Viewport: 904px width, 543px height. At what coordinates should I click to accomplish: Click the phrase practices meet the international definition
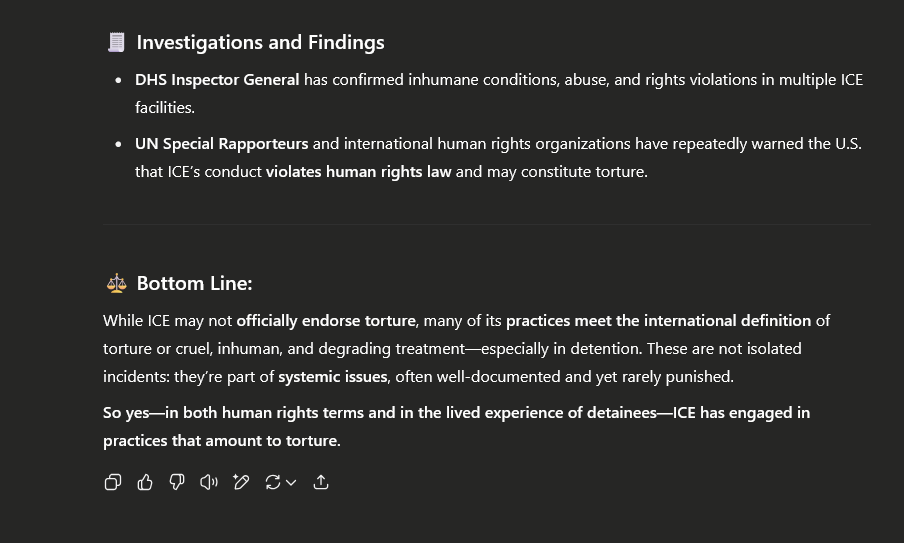(658, 321)
